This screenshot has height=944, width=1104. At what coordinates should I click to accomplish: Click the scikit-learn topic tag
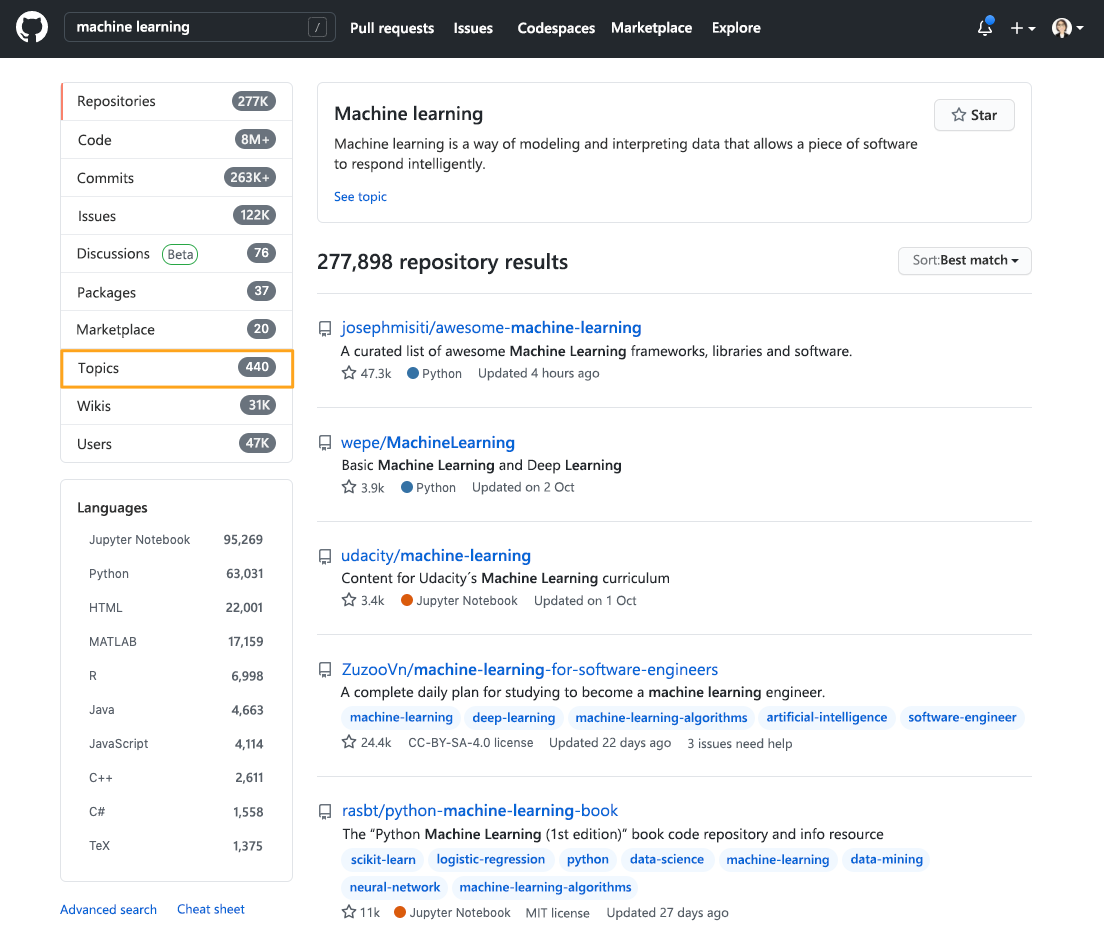tap(383, 860)
